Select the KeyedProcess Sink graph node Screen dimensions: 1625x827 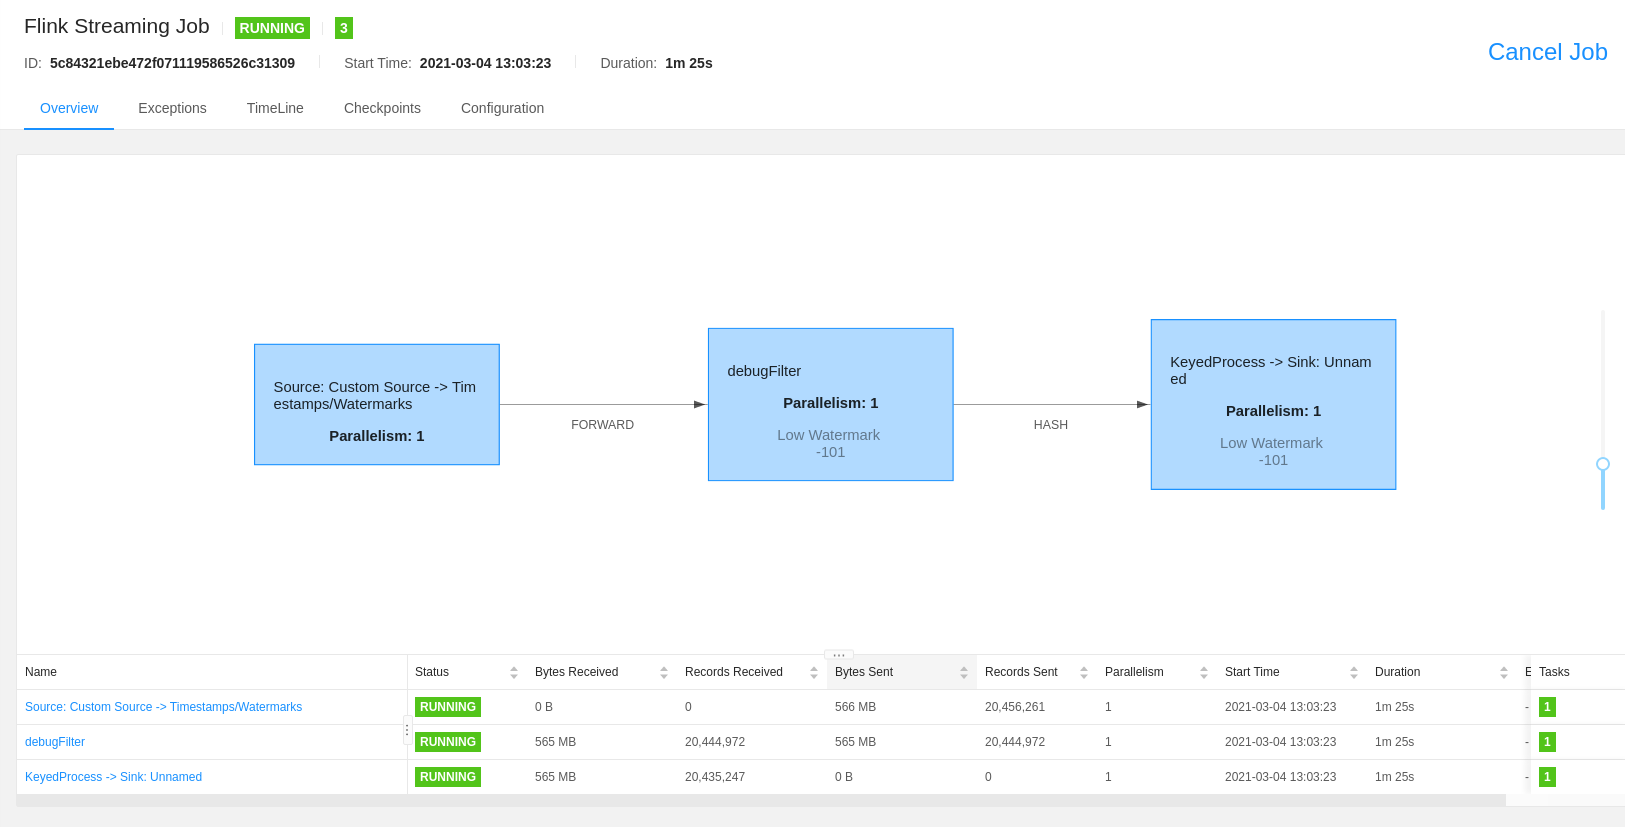pyautogui.click(x=1273, y=404)
